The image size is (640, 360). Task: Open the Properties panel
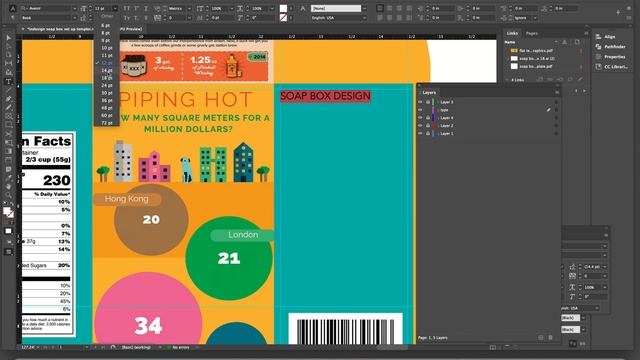tap(610, 57)
